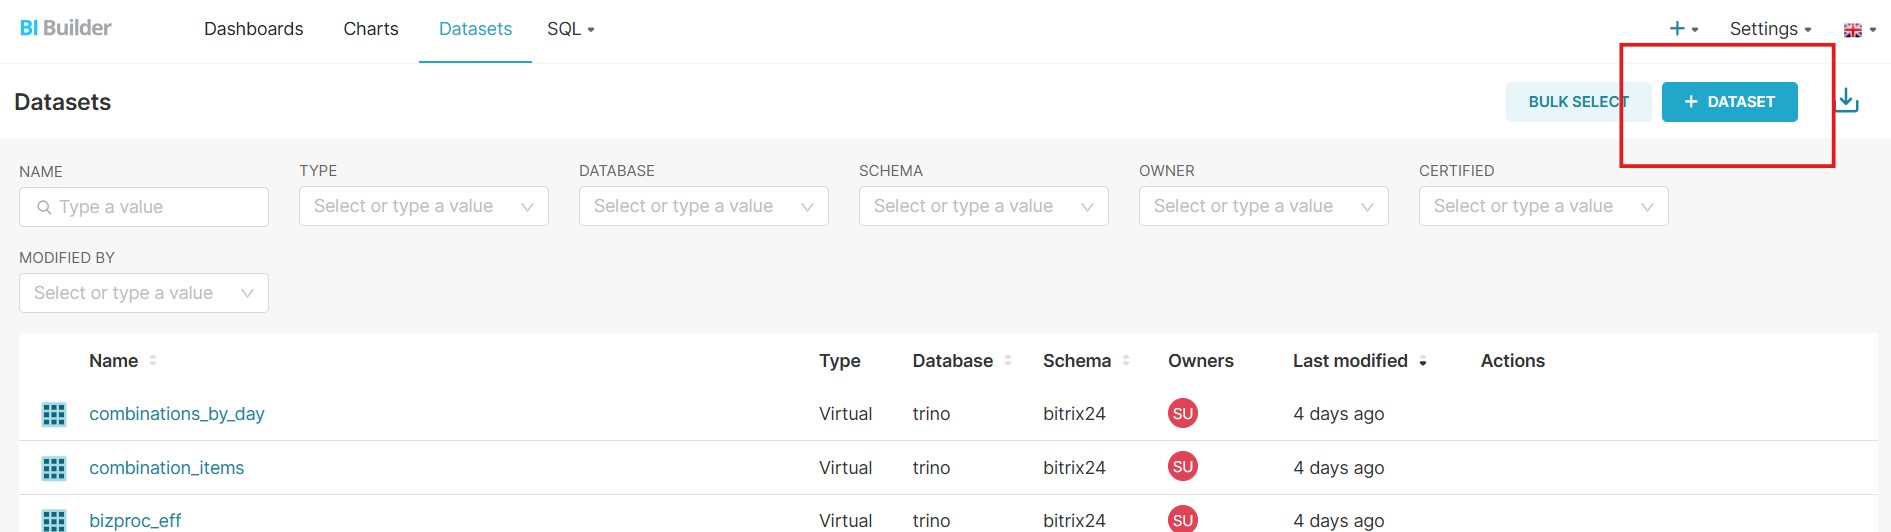This screenshot has width=1891, height=532.
Task: Click the BI Builder logo
Action: click(66, 28)
